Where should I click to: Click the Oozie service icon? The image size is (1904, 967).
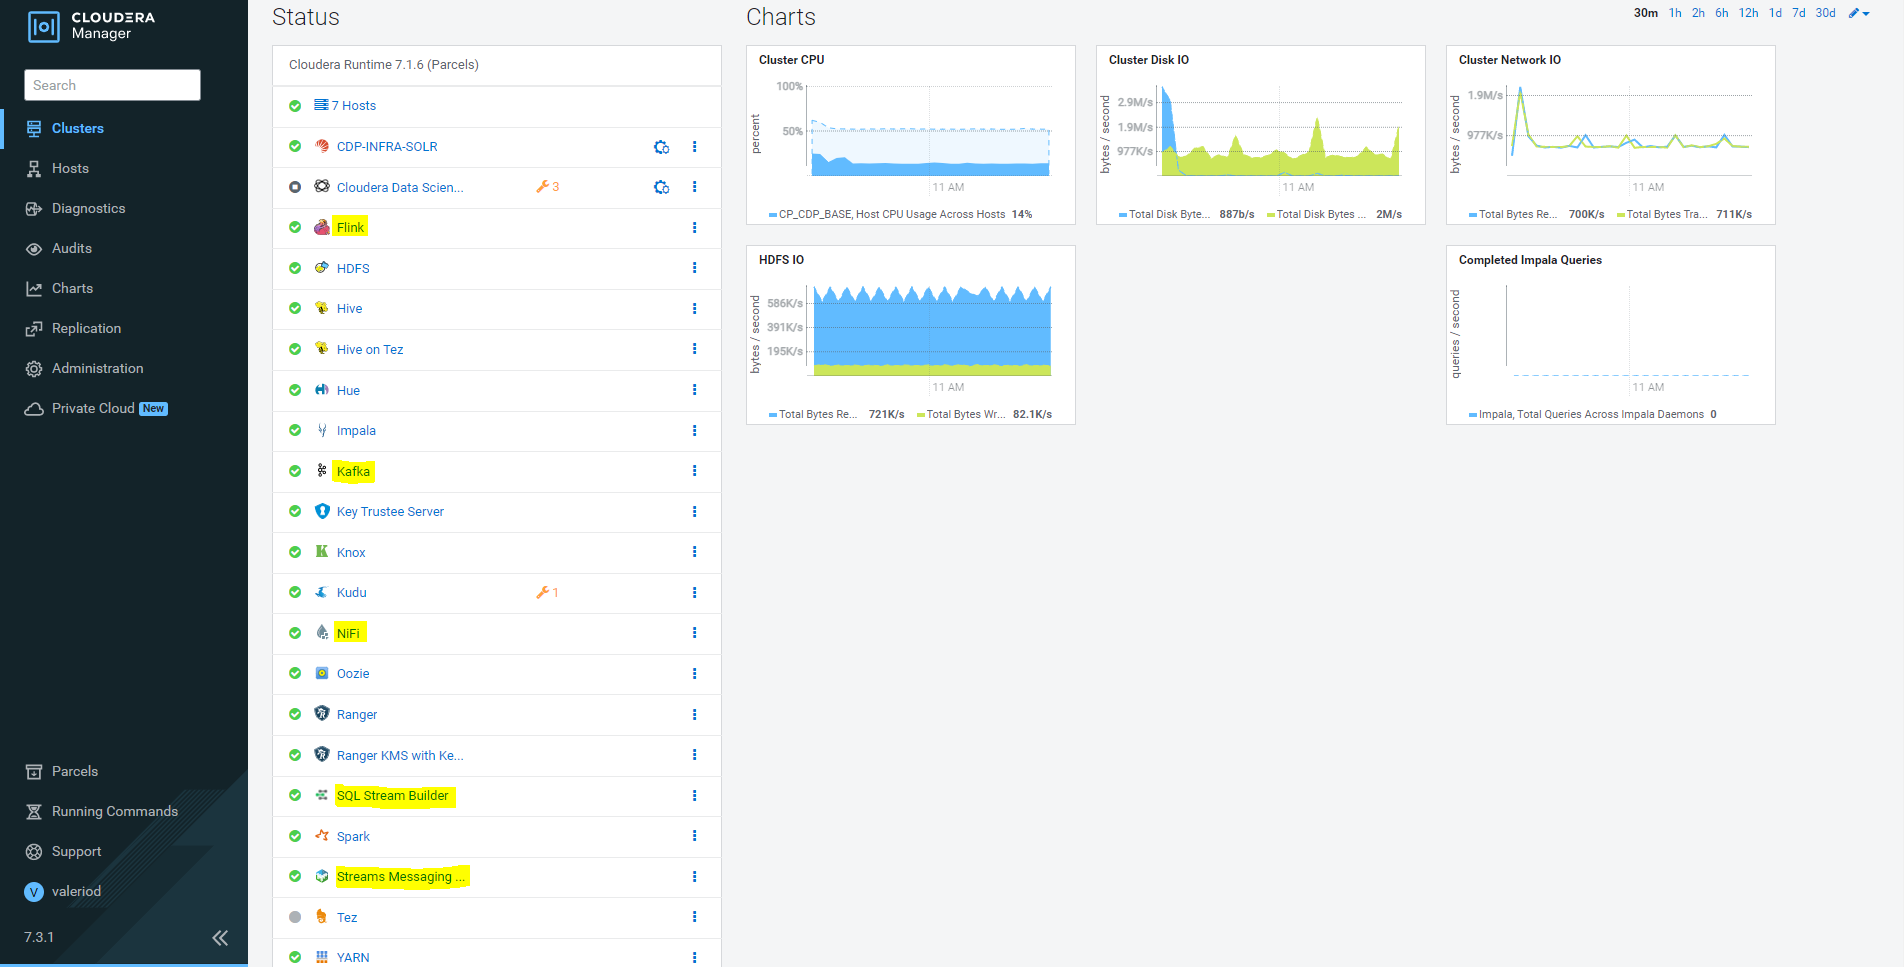pyautogui.click(x=322, y=673)
